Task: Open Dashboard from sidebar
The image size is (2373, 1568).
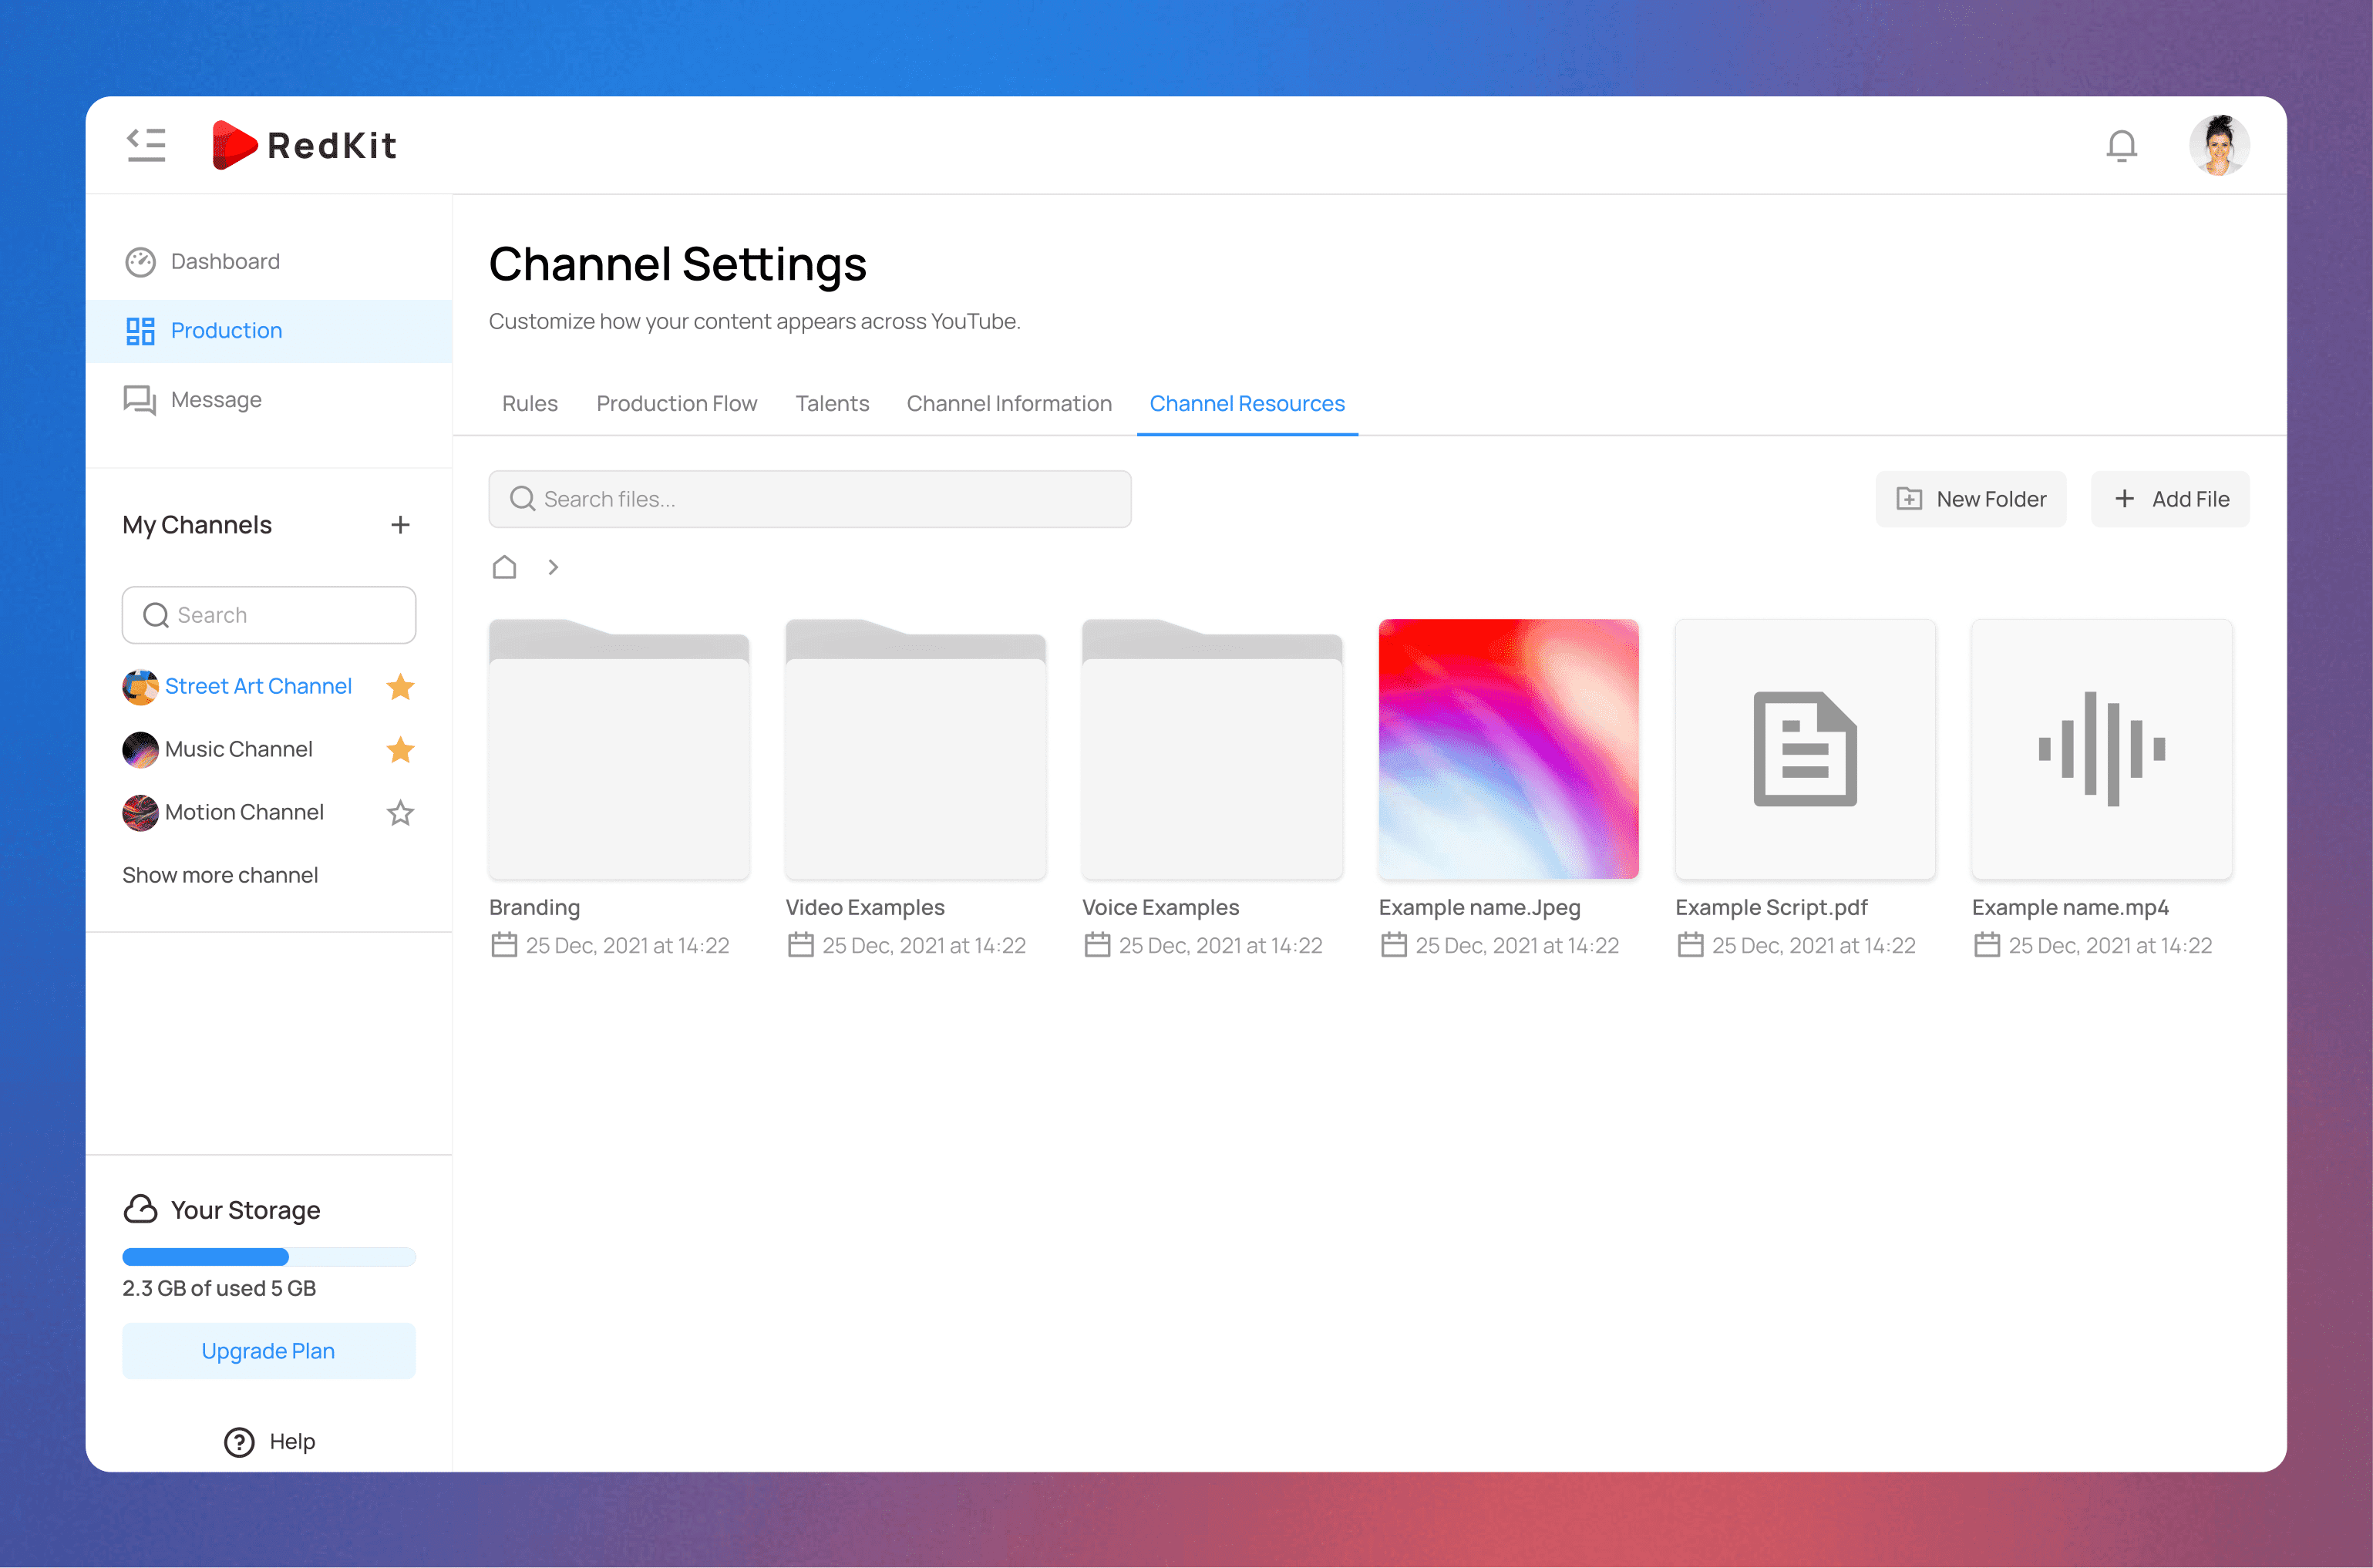Action: pyautogui.click(x=224, y=261)
